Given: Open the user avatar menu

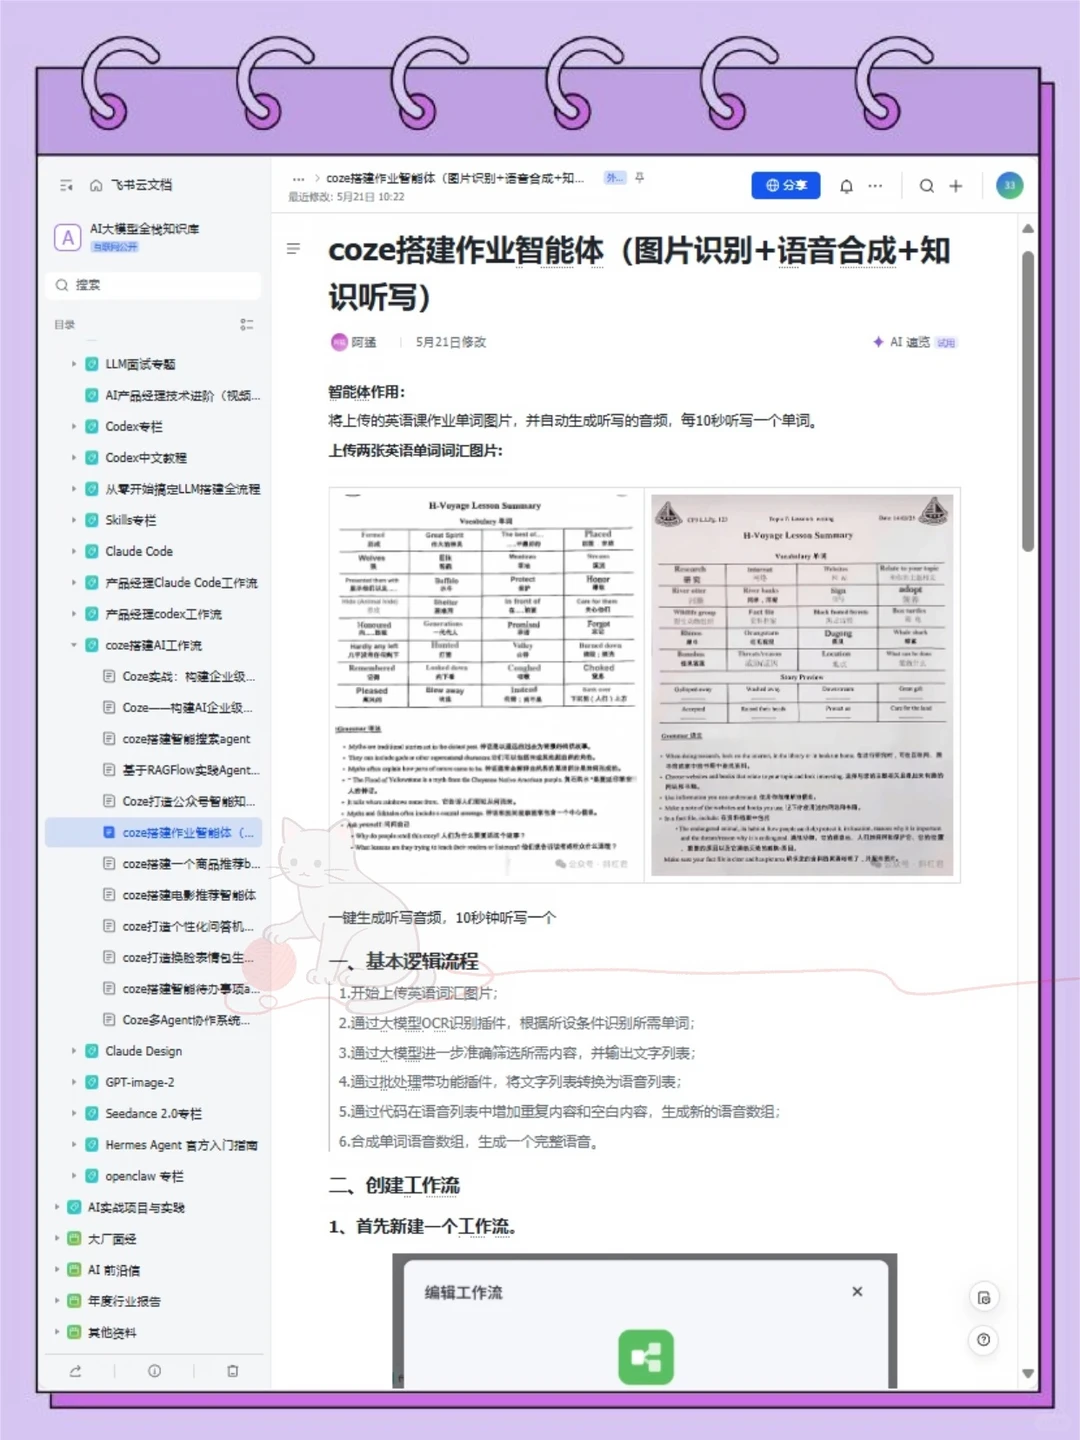Looking at the screenshot, I should (x=1009, y=185).
